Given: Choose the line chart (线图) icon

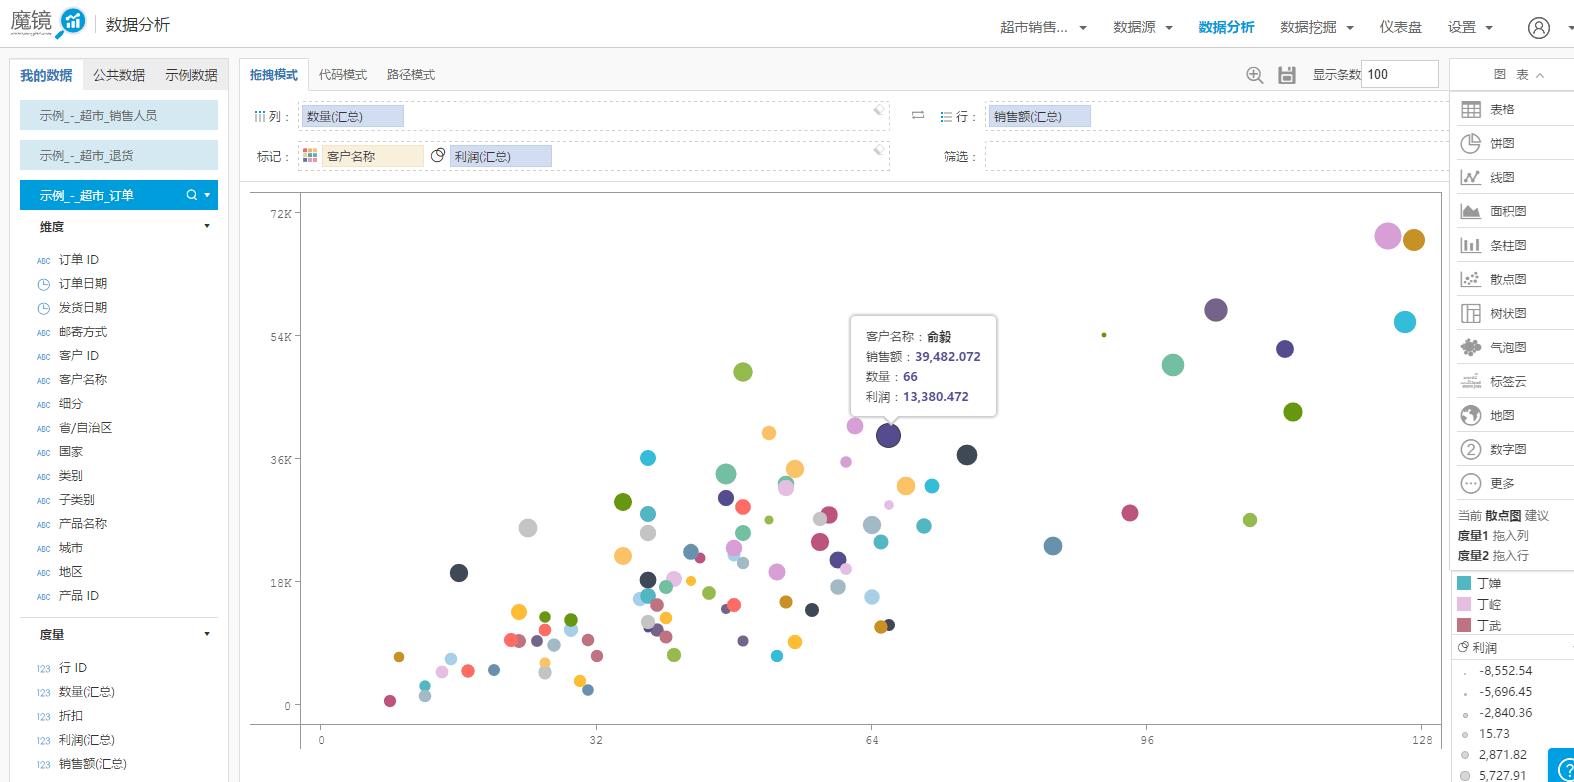Looking at the screenshot, I should pyautogui.click(x=1471, y=178).
